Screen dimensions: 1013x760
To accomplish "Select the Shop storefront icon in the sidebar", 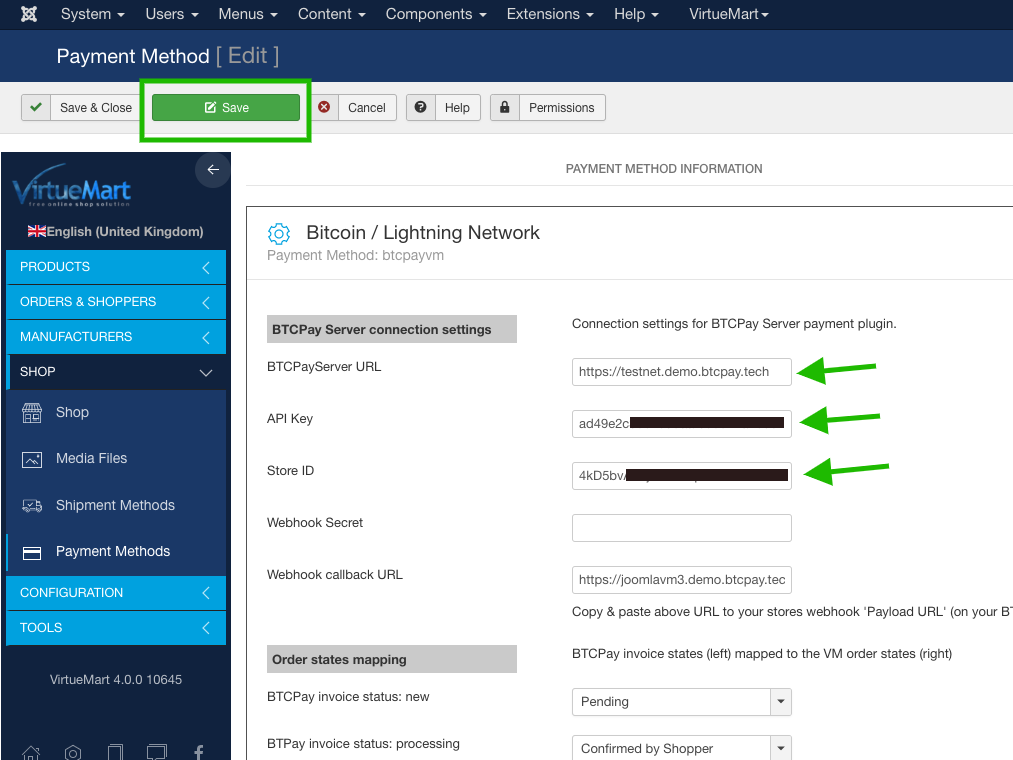I will coord(32,411).
